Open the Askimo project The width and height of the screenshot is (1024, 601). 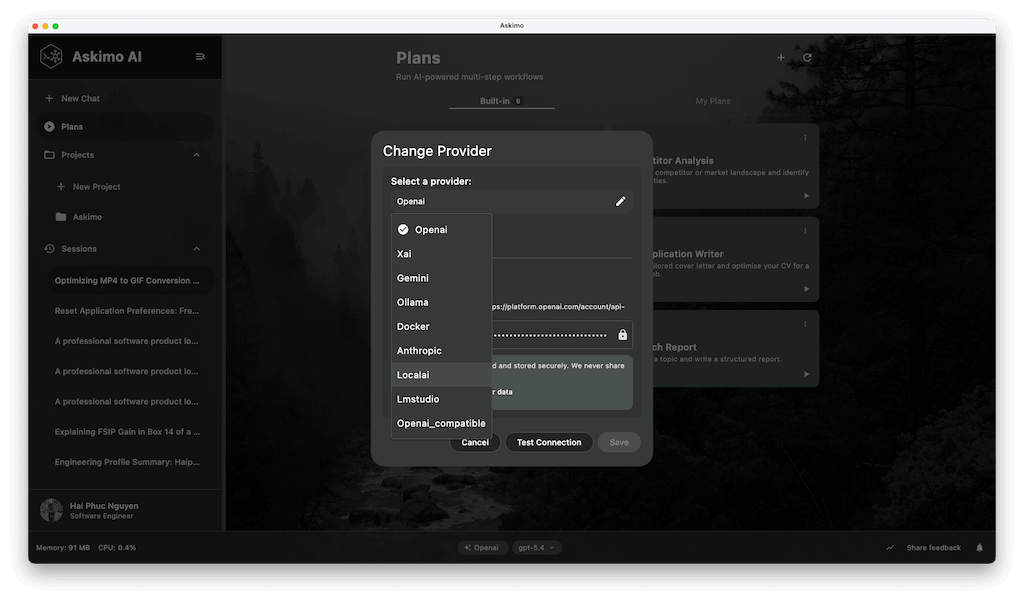click(87, 217)
